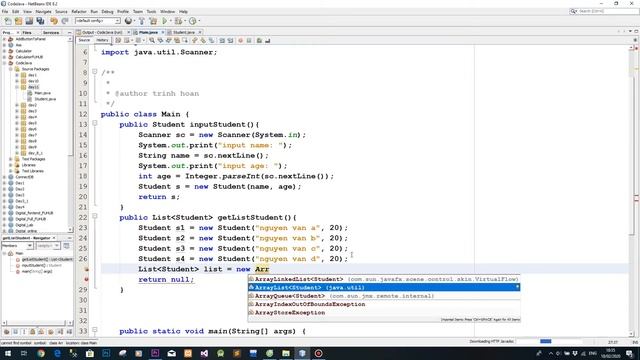Close the Main.java editor tab
640x360 pixels.
[x=162, y=32]
